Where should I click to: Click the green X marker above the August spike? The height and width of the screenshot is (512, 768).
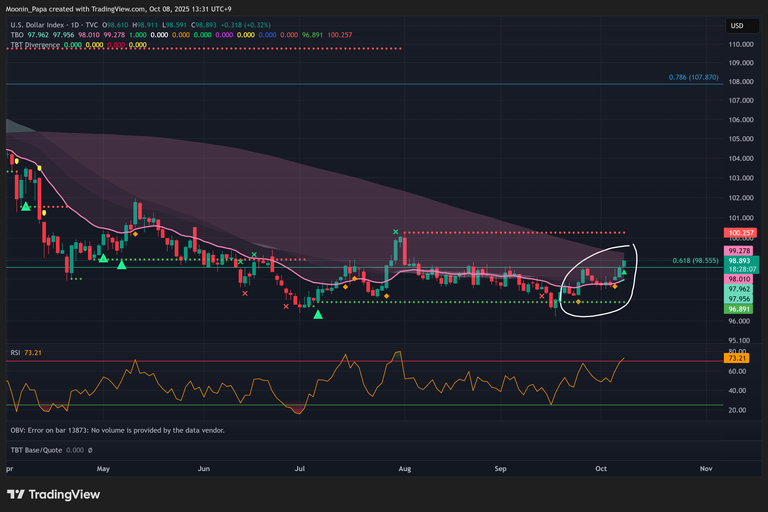396,232
